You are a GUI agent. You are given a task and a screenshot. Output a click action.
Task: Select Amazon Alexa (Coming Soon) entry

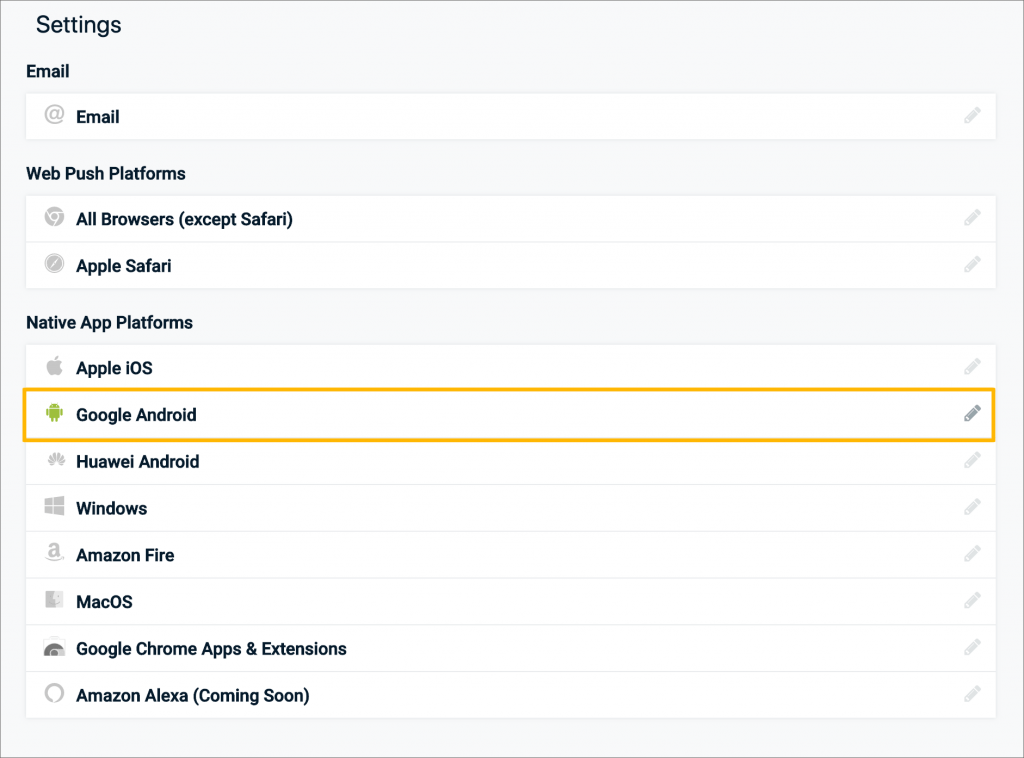tap(192, 695)
